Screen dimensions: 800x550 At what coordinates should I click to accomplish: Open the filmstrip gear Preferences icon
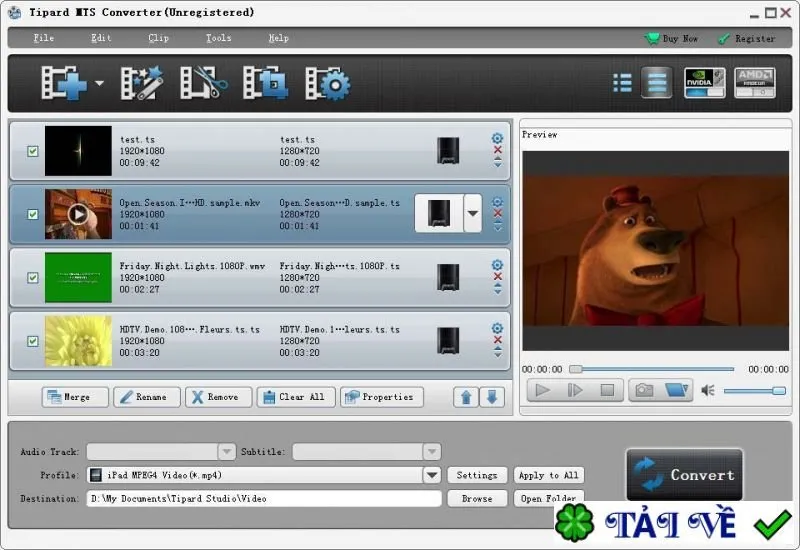coord(328,83)
